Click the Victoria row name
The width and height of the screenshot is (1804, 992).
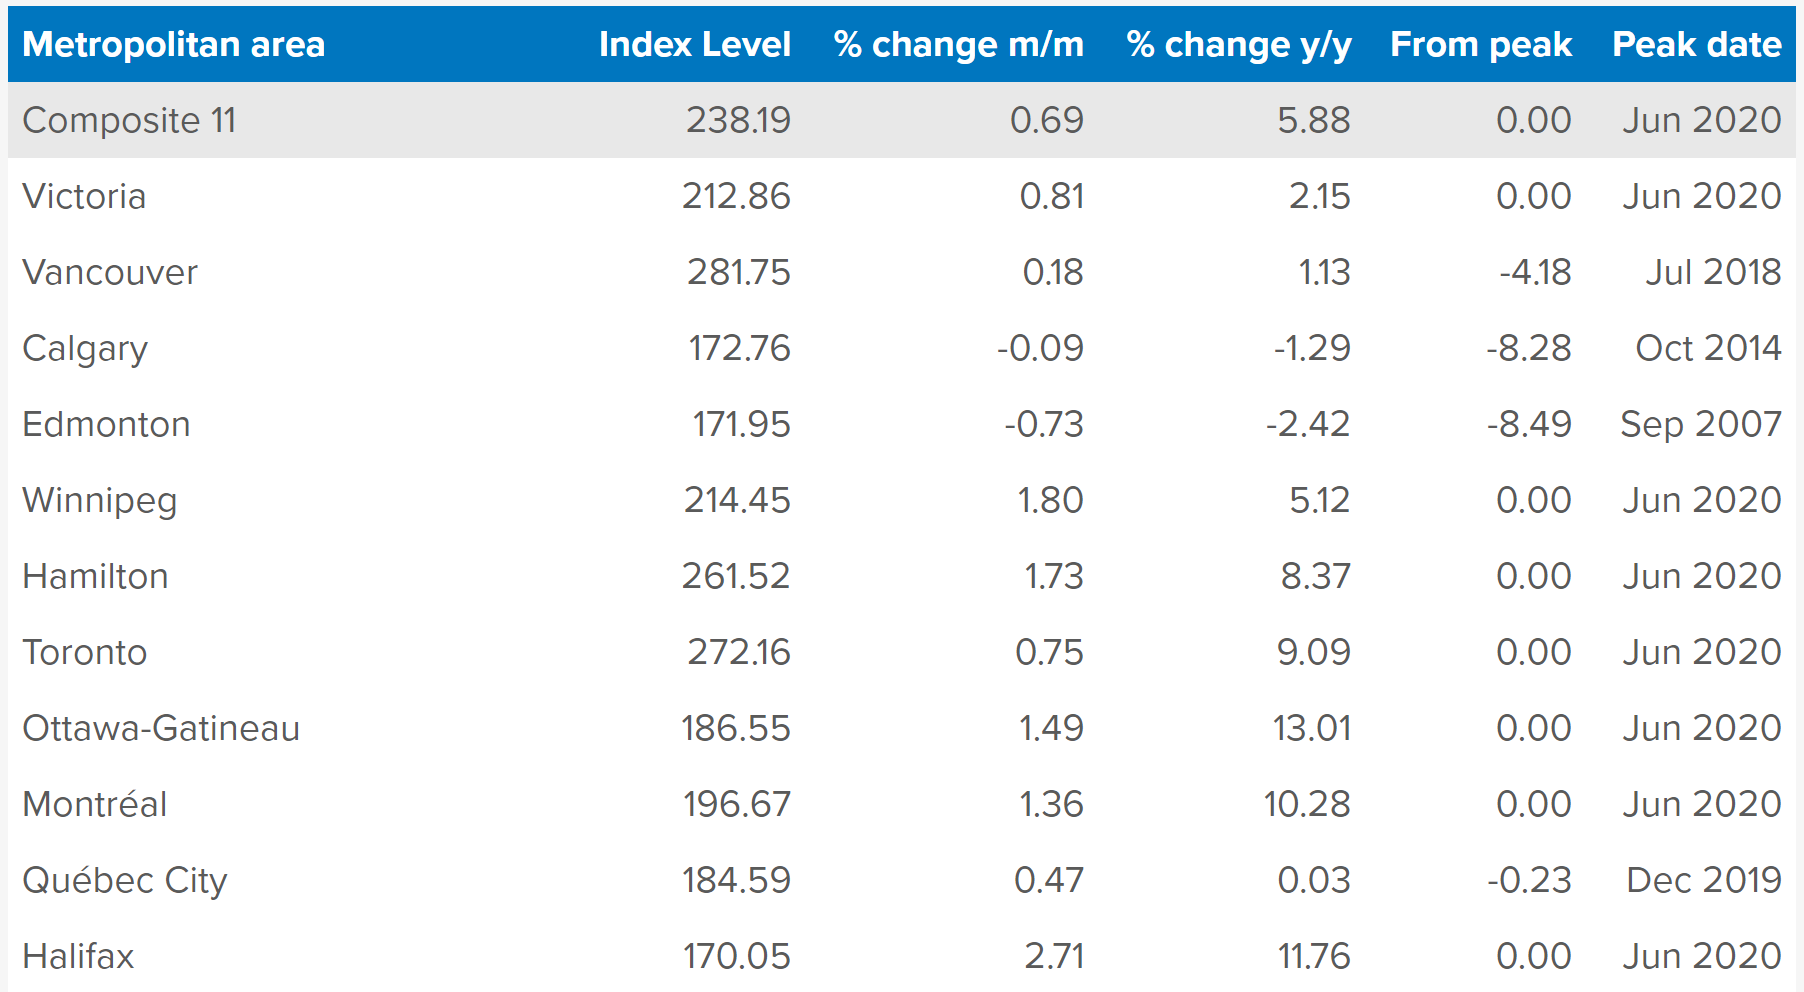[x=84, y=196]
